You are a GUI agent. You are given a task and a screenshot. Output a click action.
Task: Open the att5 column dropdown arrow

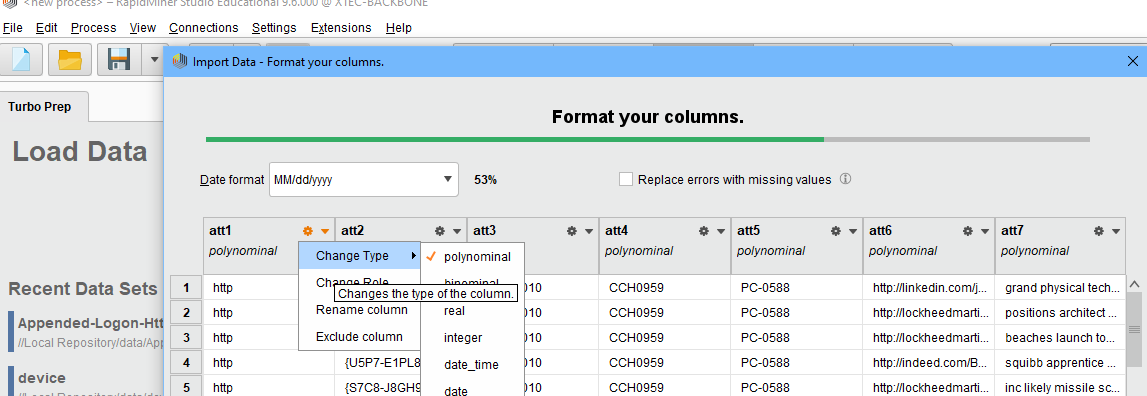pos(853,232)
